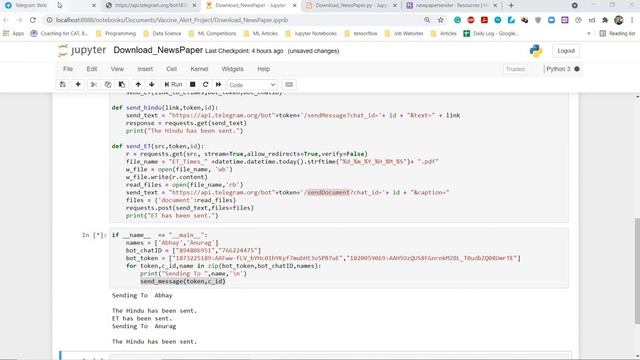The width and height of the screenshot is (640, 360).
Task: Open the Apps bookmarks shortcut
Action: (x=13, y=33)
